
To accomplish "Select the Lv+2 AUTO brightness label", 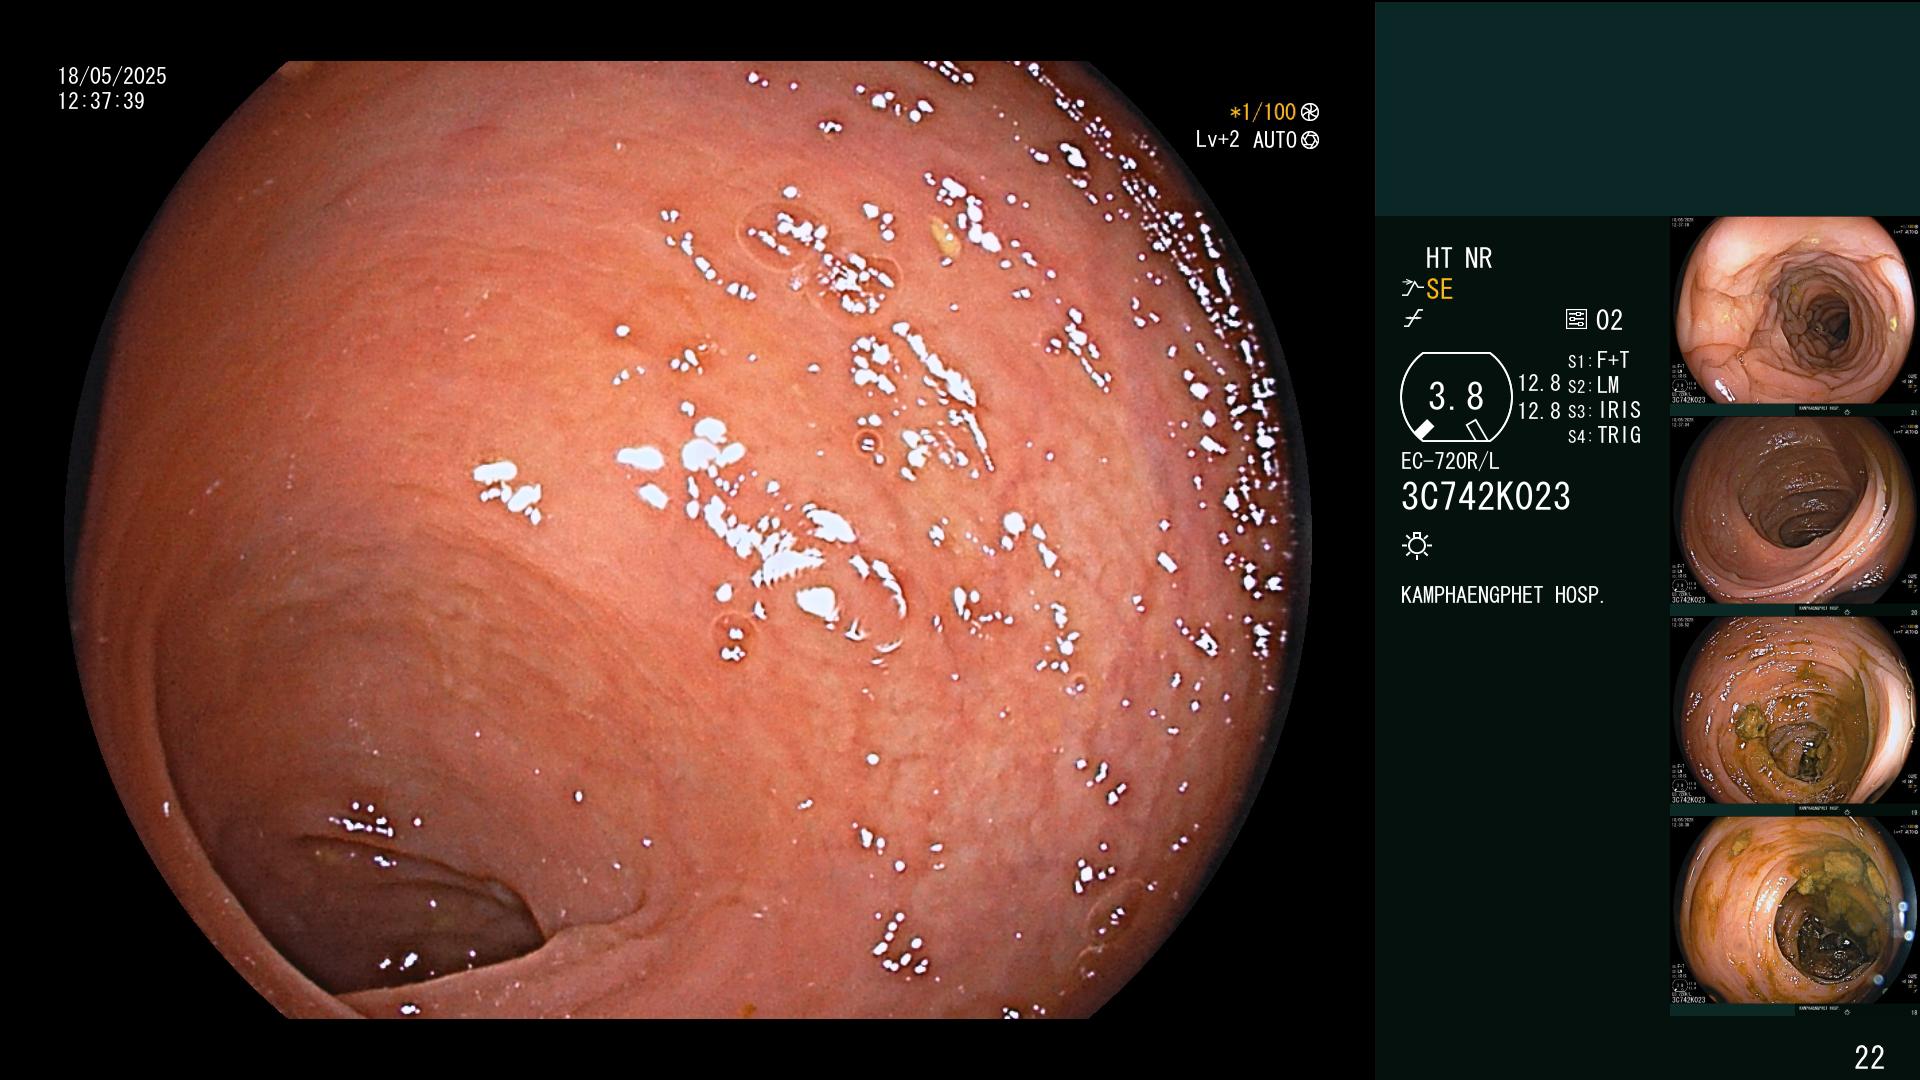I will (1246, 140).
